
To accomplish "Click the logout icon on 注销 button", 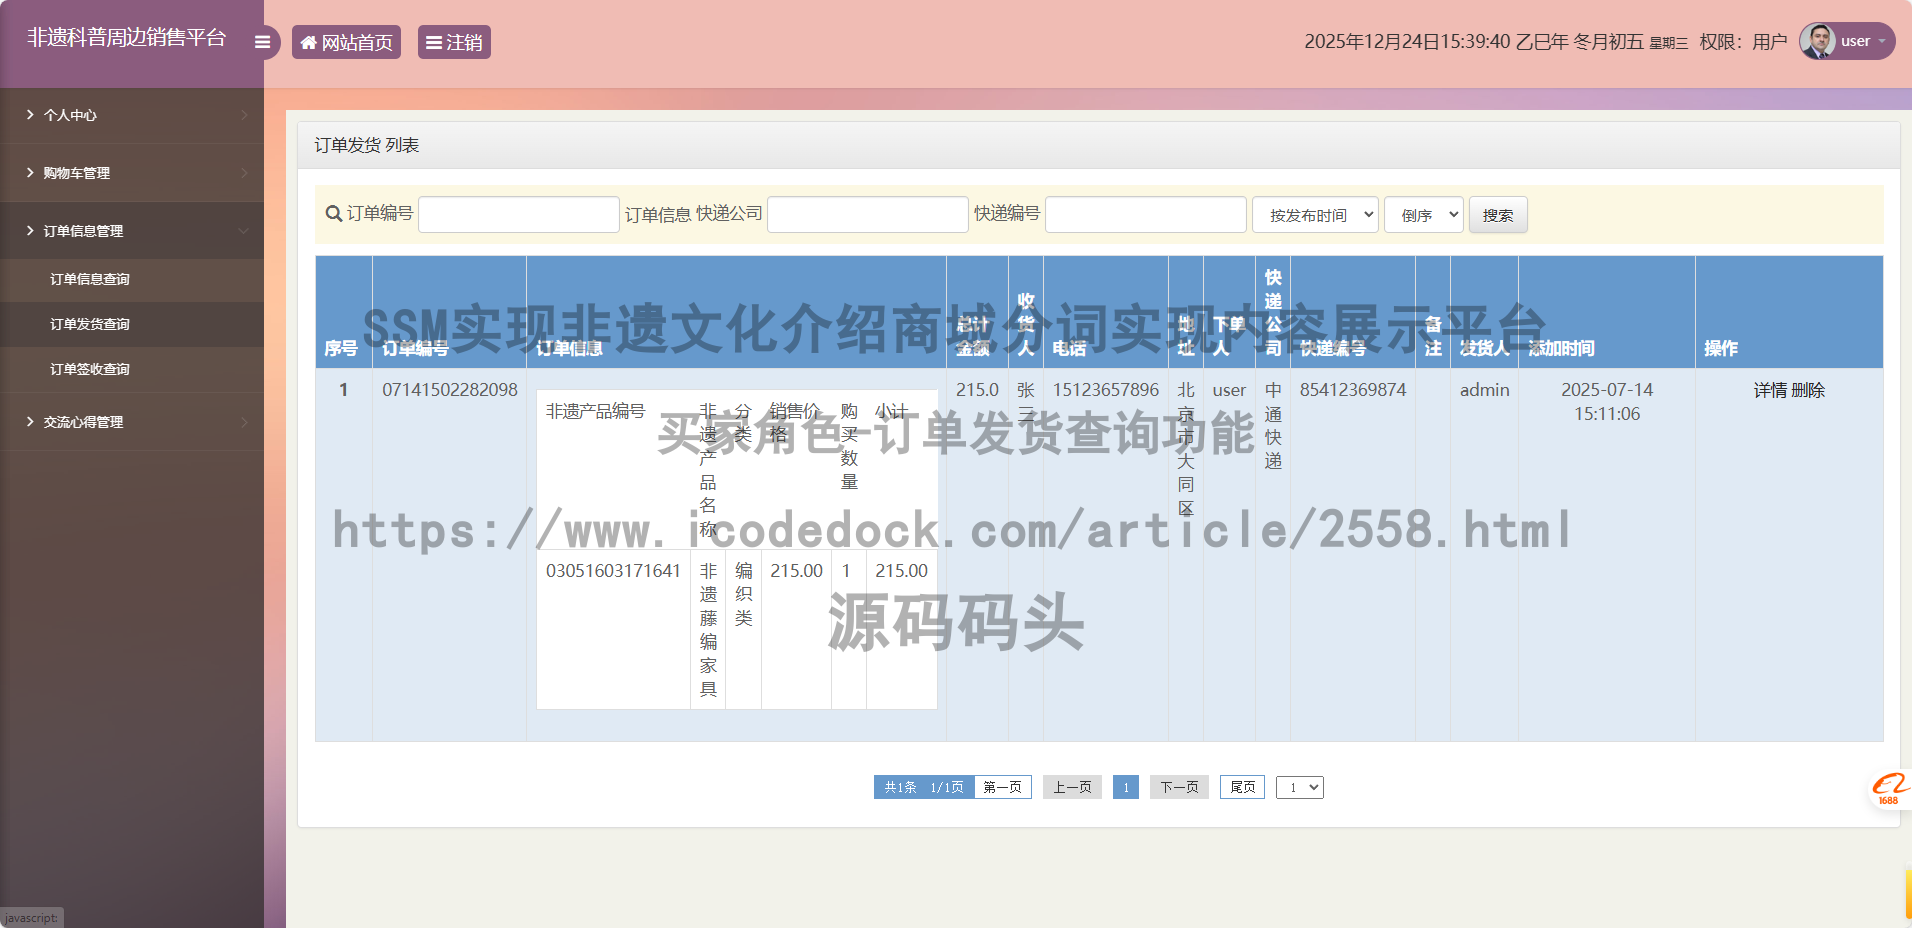I will (433, 42).
